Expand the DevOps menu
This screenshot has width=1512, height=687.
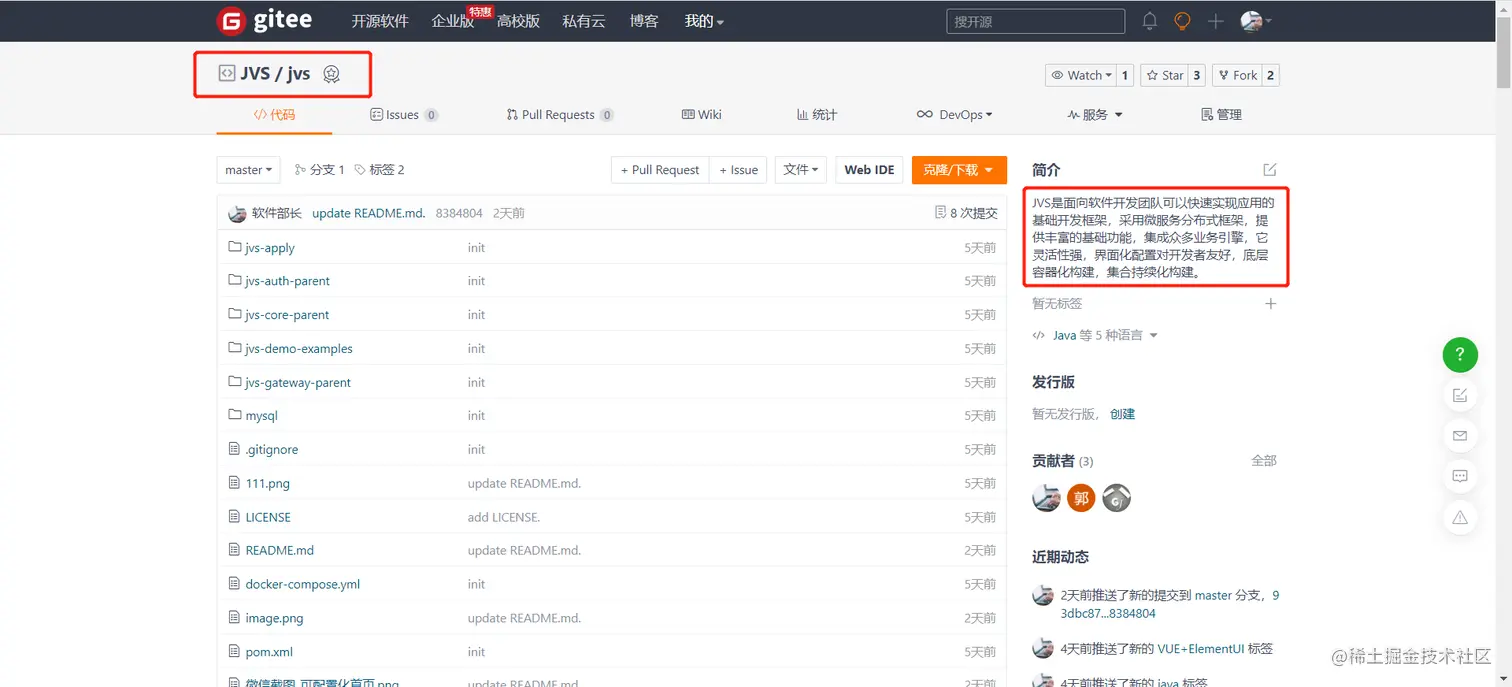[x=955, y=115]
